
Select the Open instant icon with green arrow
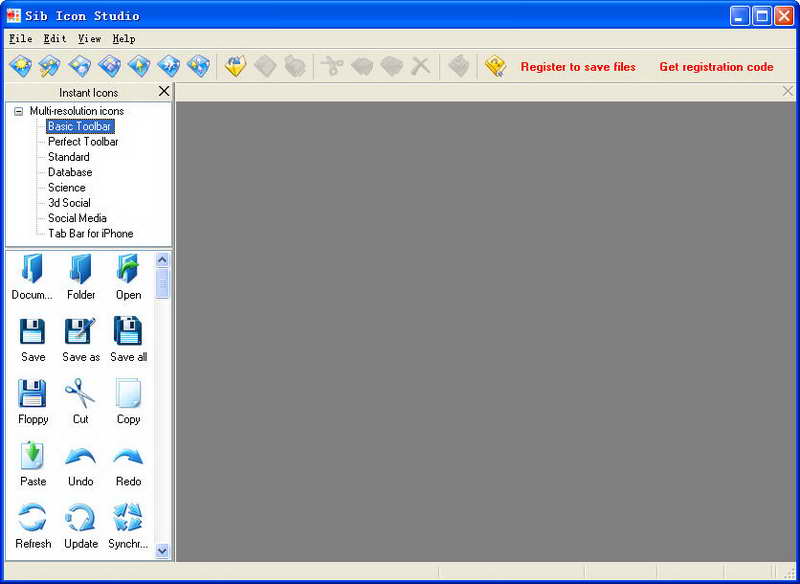128,277
